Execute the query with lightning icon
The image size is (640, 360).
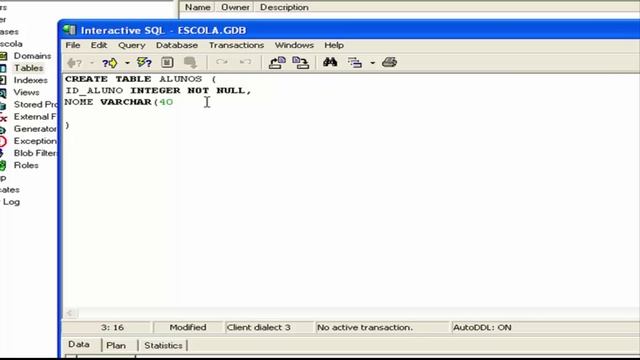(144, 62)
